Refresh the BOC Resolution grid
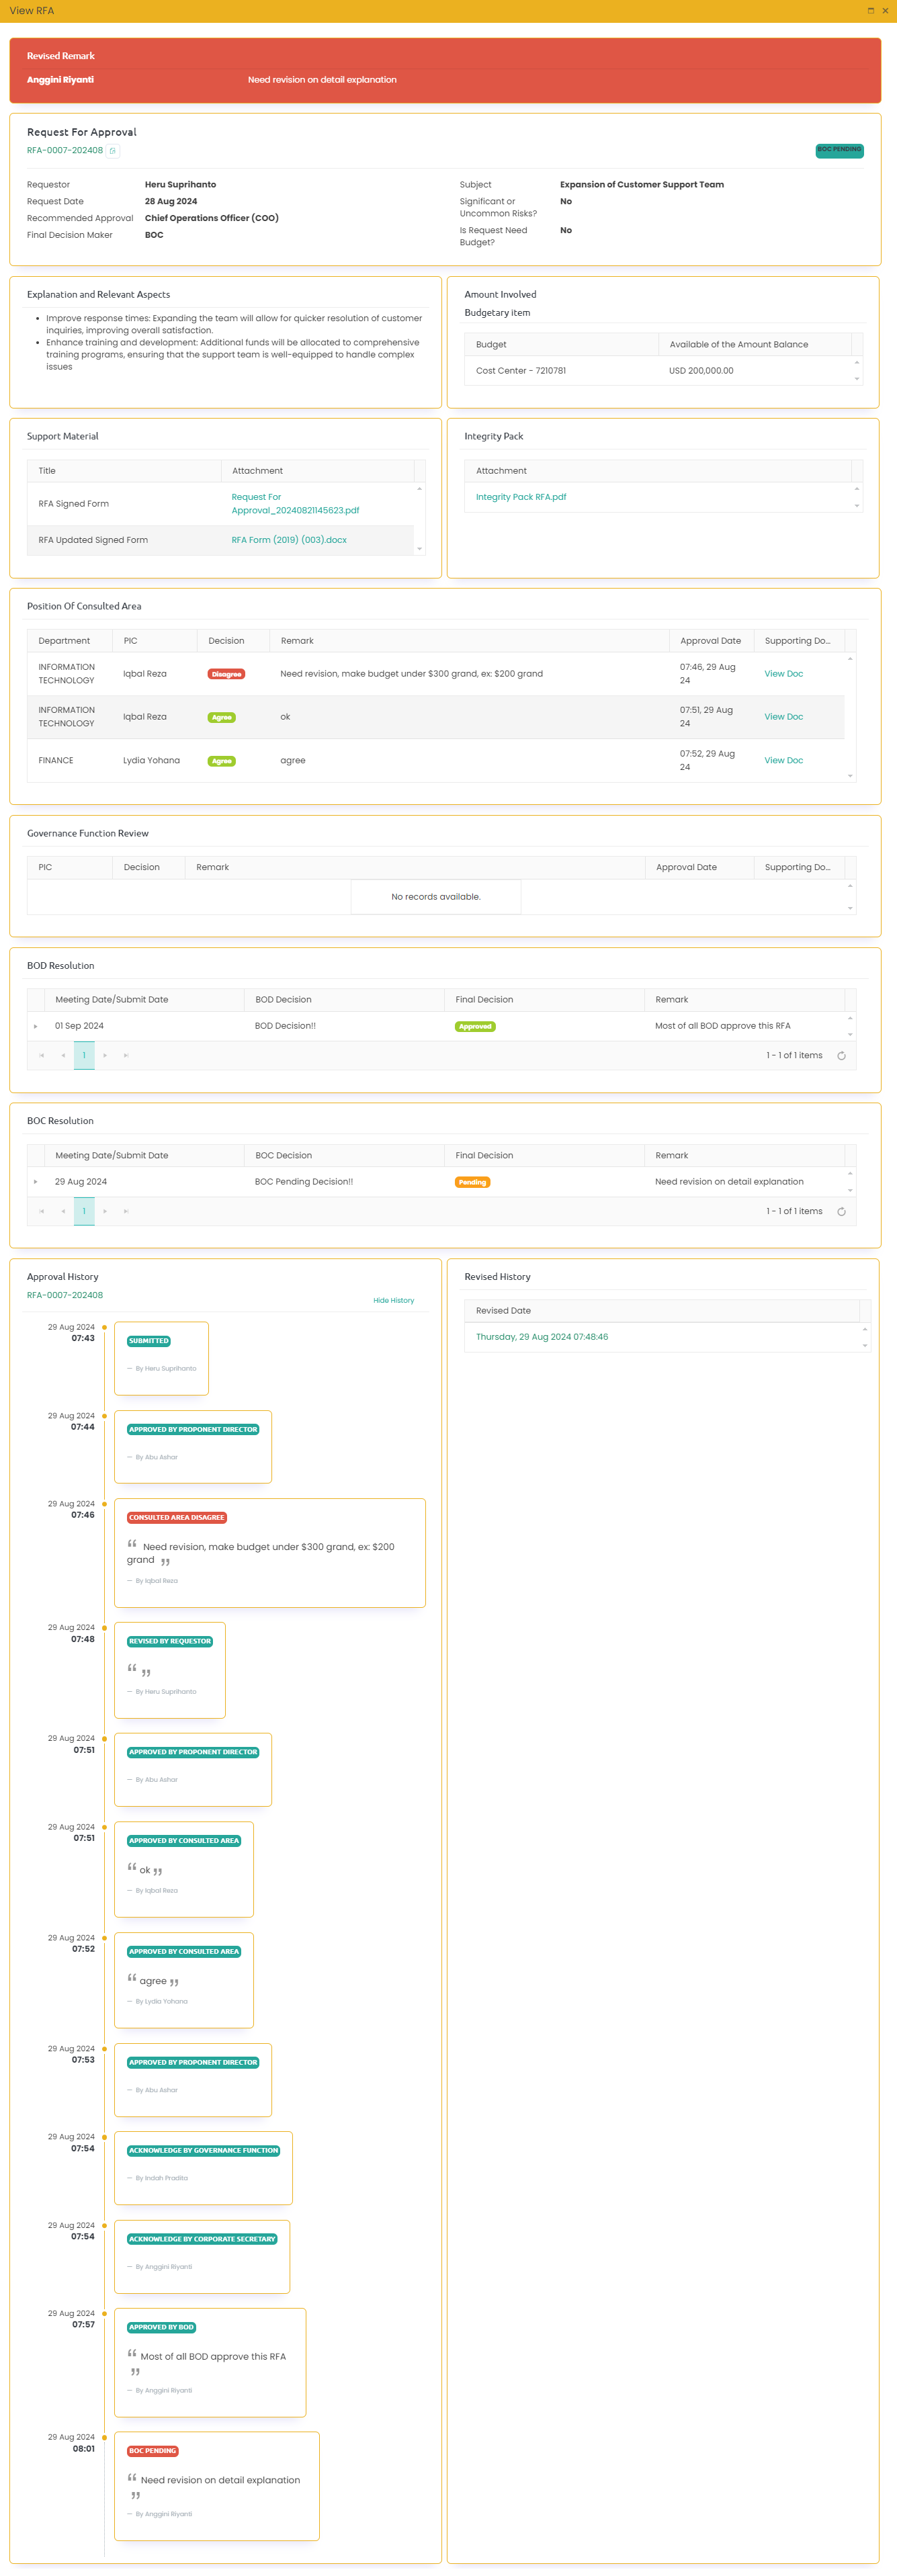Screen dimensions: 897x2576 point(841,1212)
